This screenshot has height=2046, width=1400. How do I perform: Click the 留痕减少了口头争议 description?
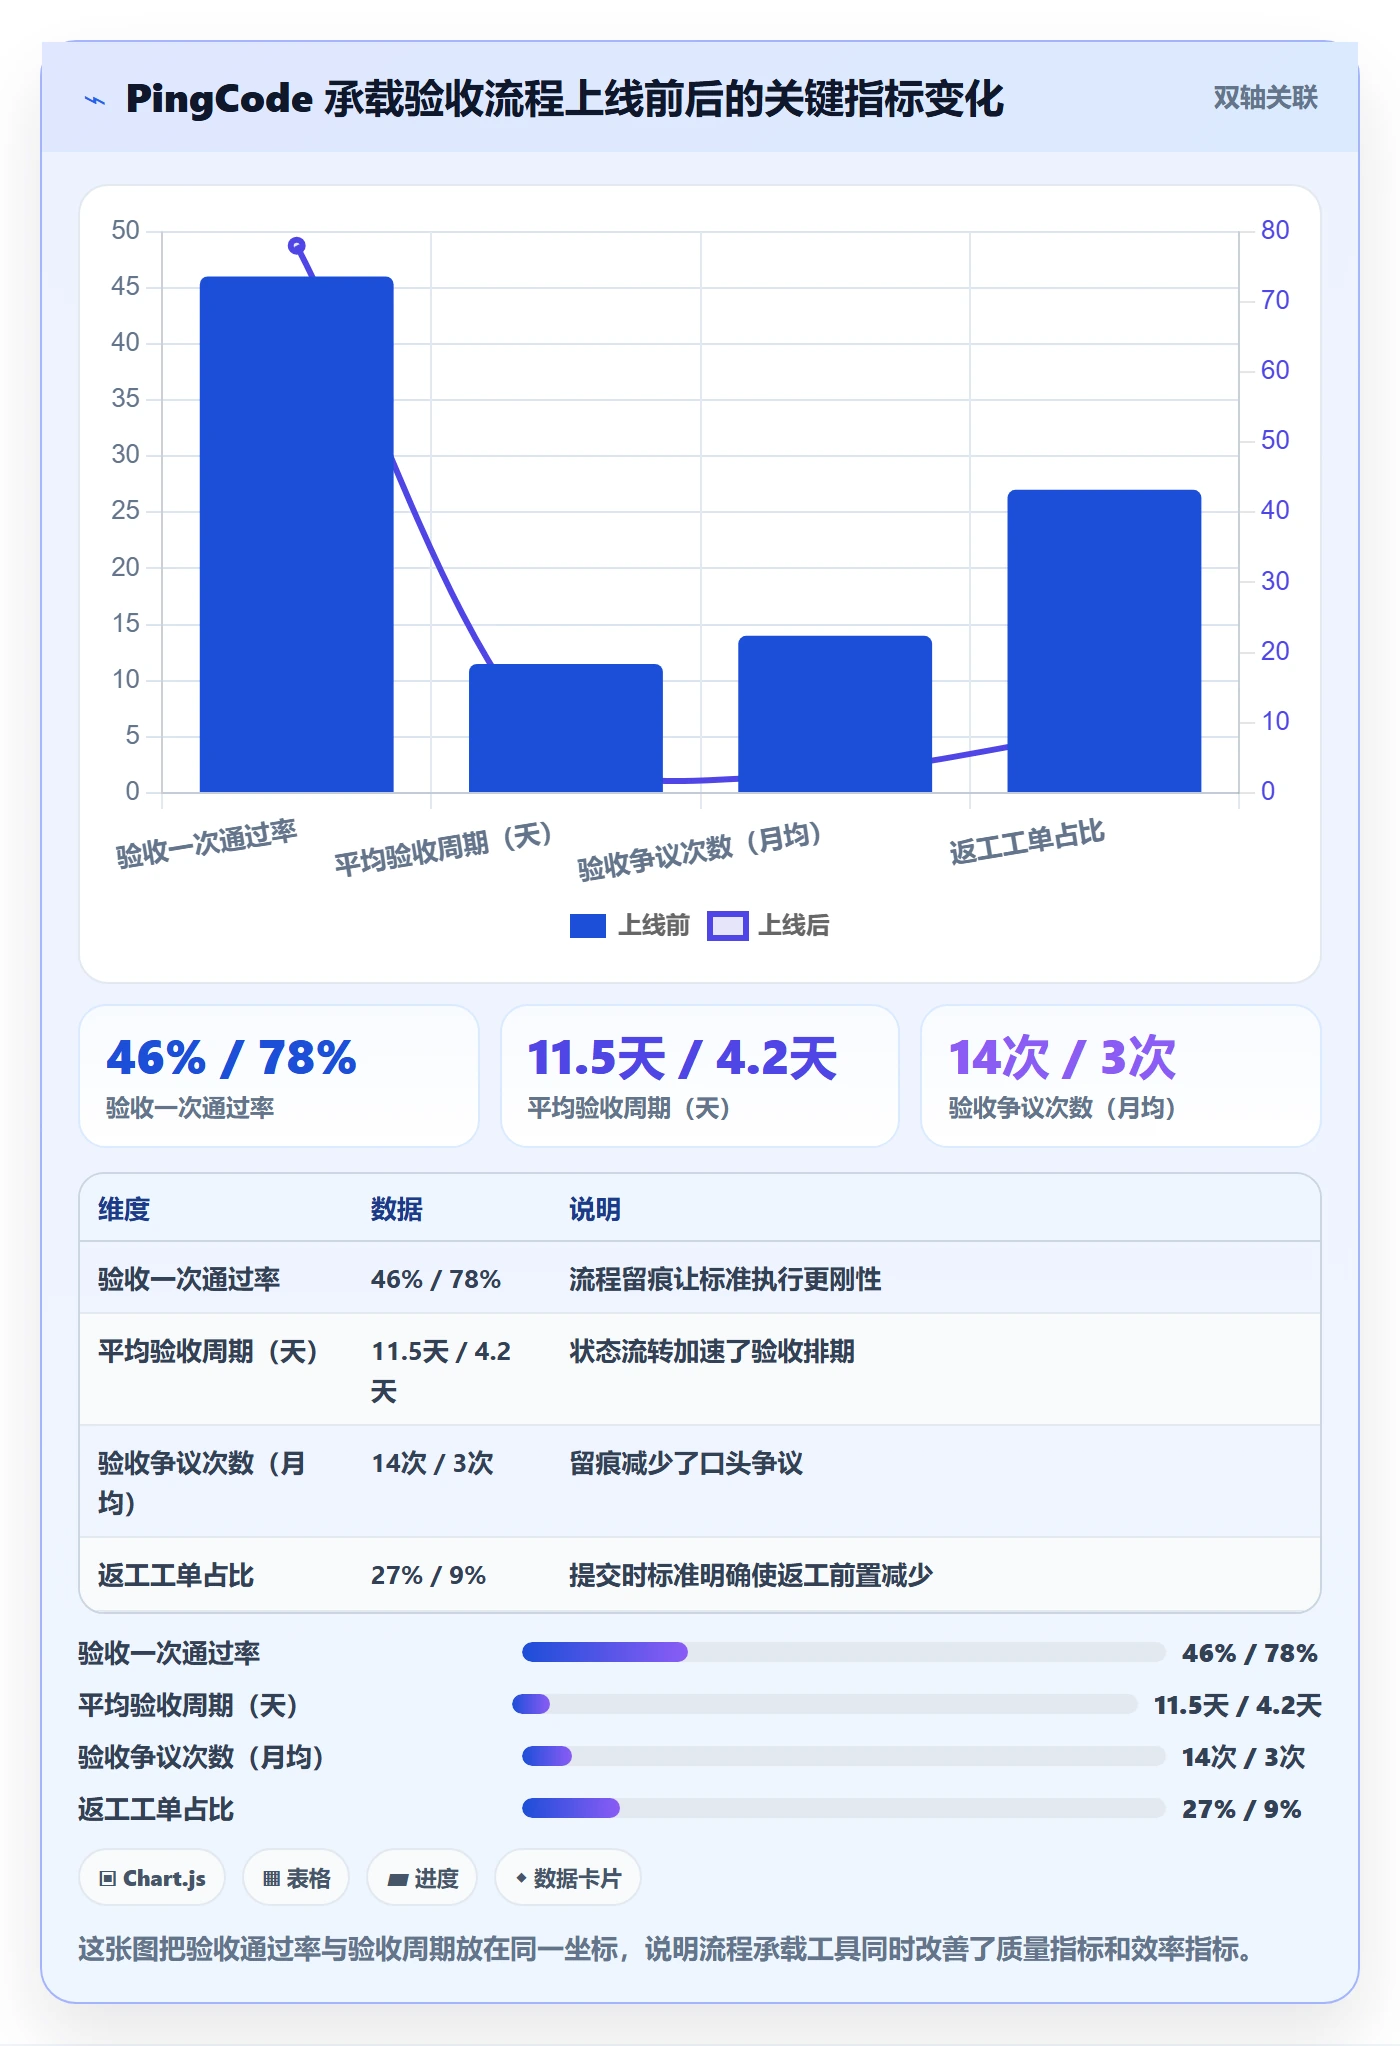686,1463
